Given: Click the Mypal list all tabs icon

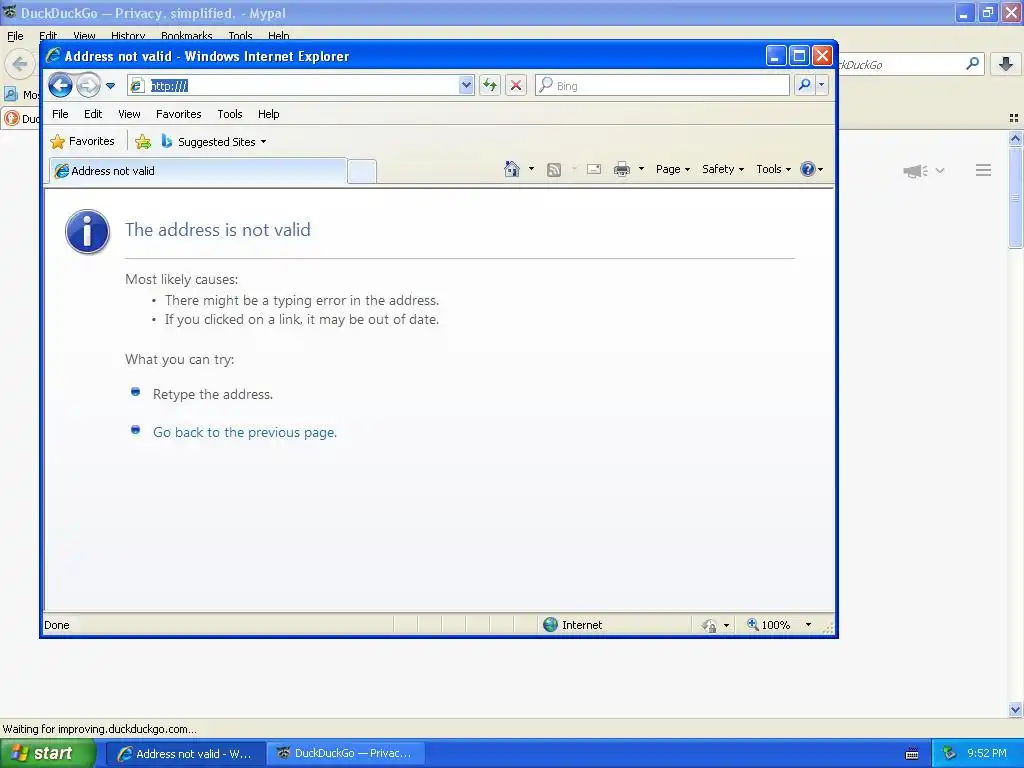Looking at the screenshot, I should pyautogui.click(x=1014, y=118).
